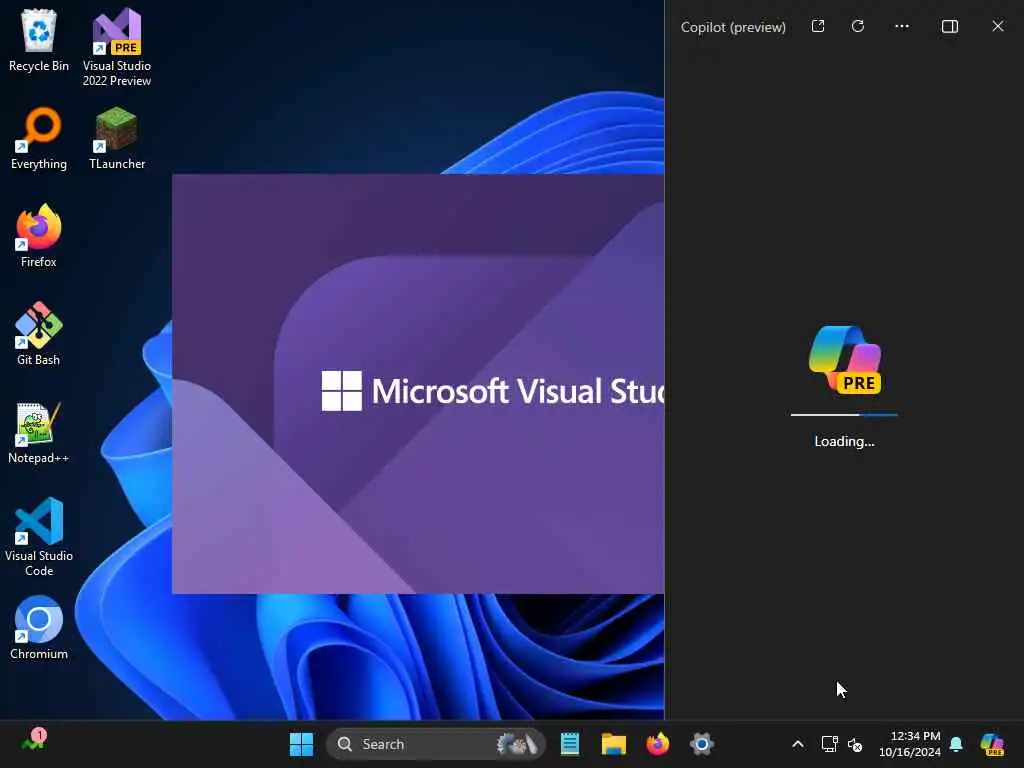1024x768 pixels.
Task: Close the Copilot preview panel
Action: pos(998,26)
